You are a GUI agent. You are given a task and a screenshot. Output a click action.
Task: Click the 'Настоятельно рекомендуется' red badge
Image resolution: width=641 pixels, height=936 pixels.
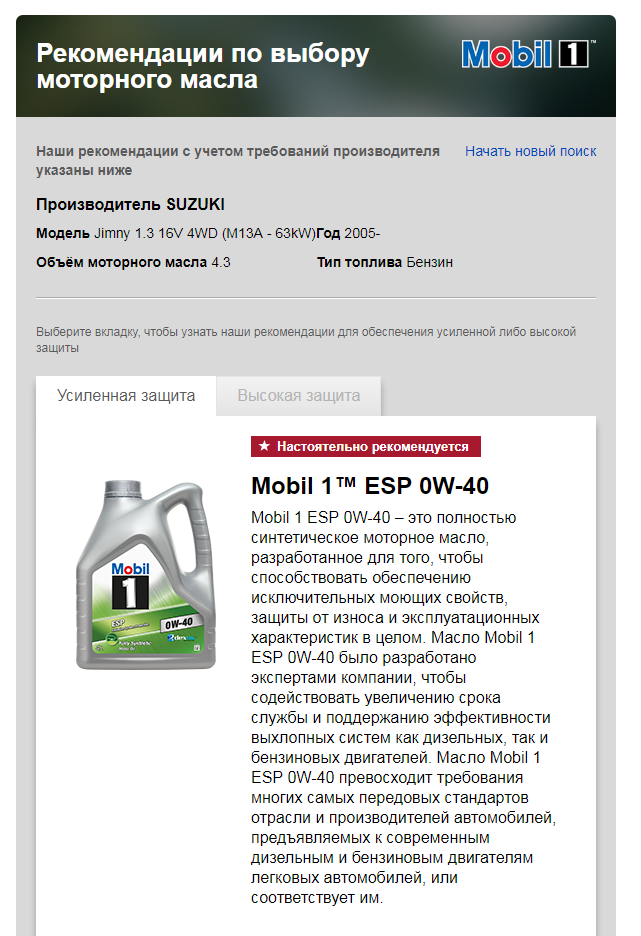[366, 446]
